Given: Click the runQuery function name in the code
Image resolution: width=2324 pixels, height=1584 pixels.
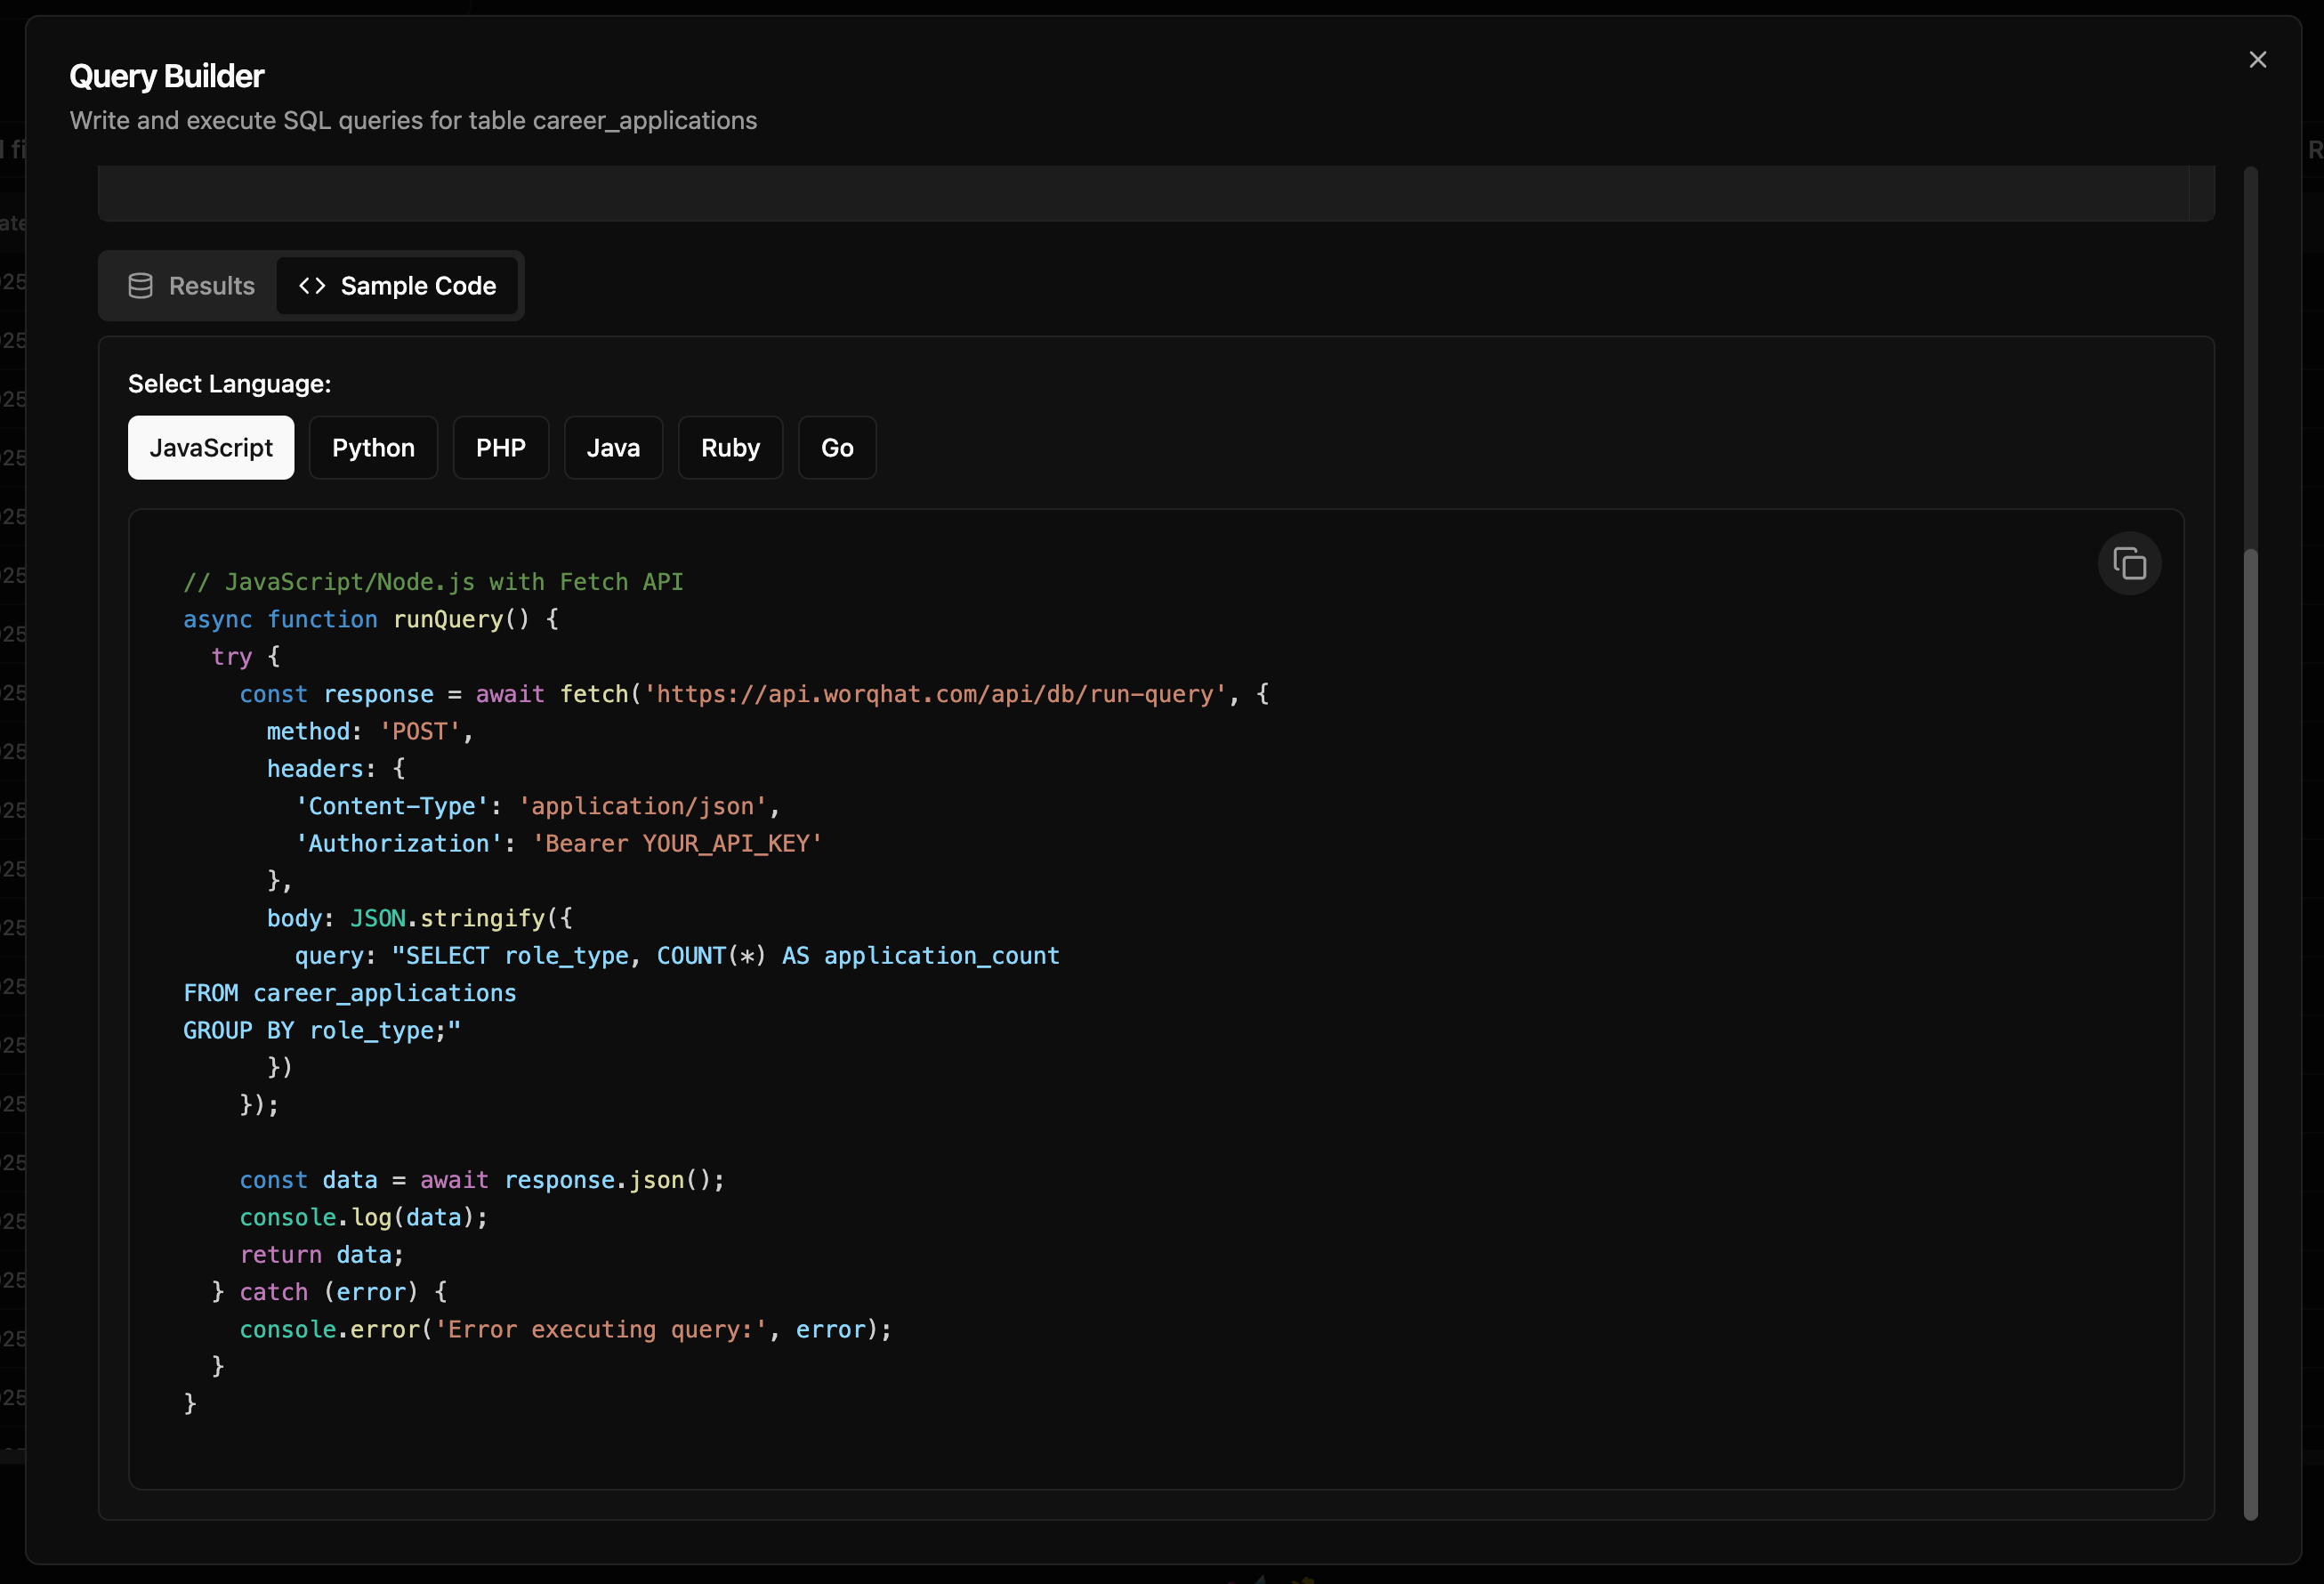Looking at the screenshot, I should (x=448, y=620).
